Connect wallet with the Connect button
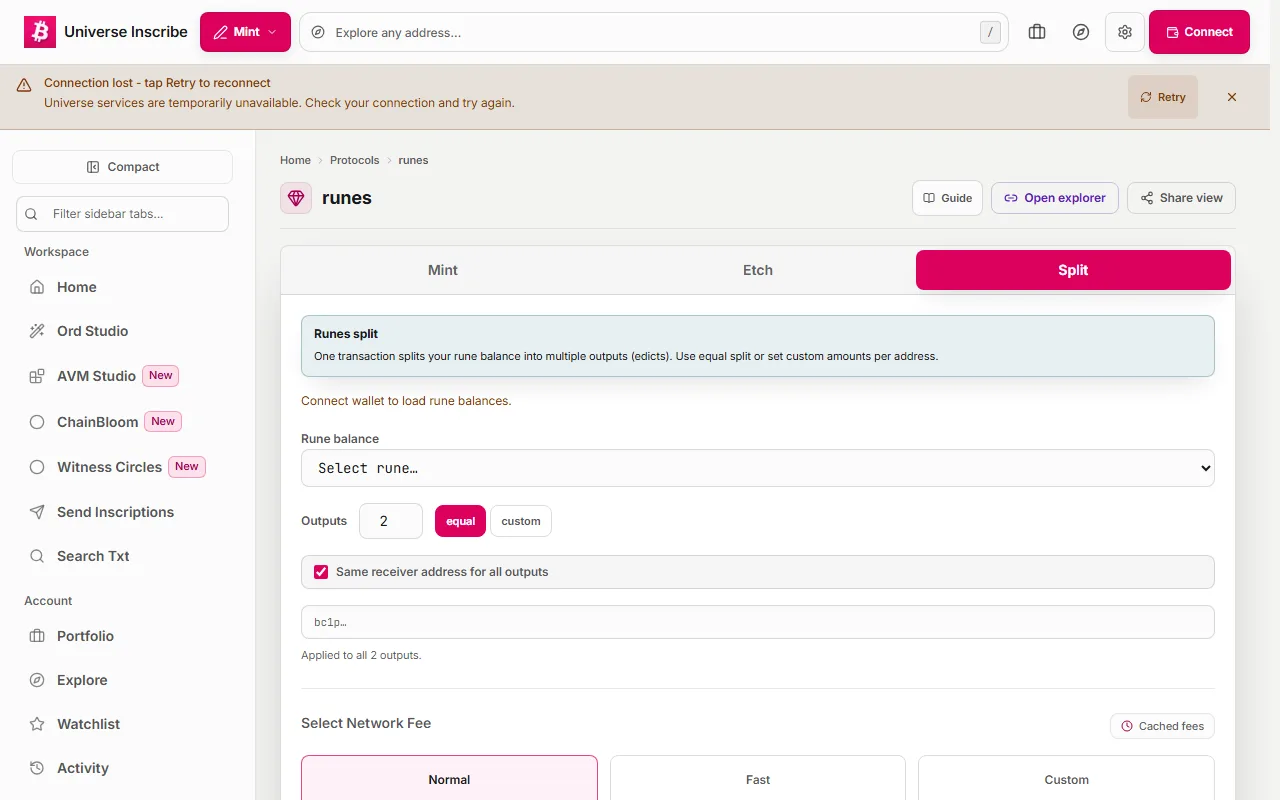The width and height of the screenshot is (1280, 800). coord(1199,32)
